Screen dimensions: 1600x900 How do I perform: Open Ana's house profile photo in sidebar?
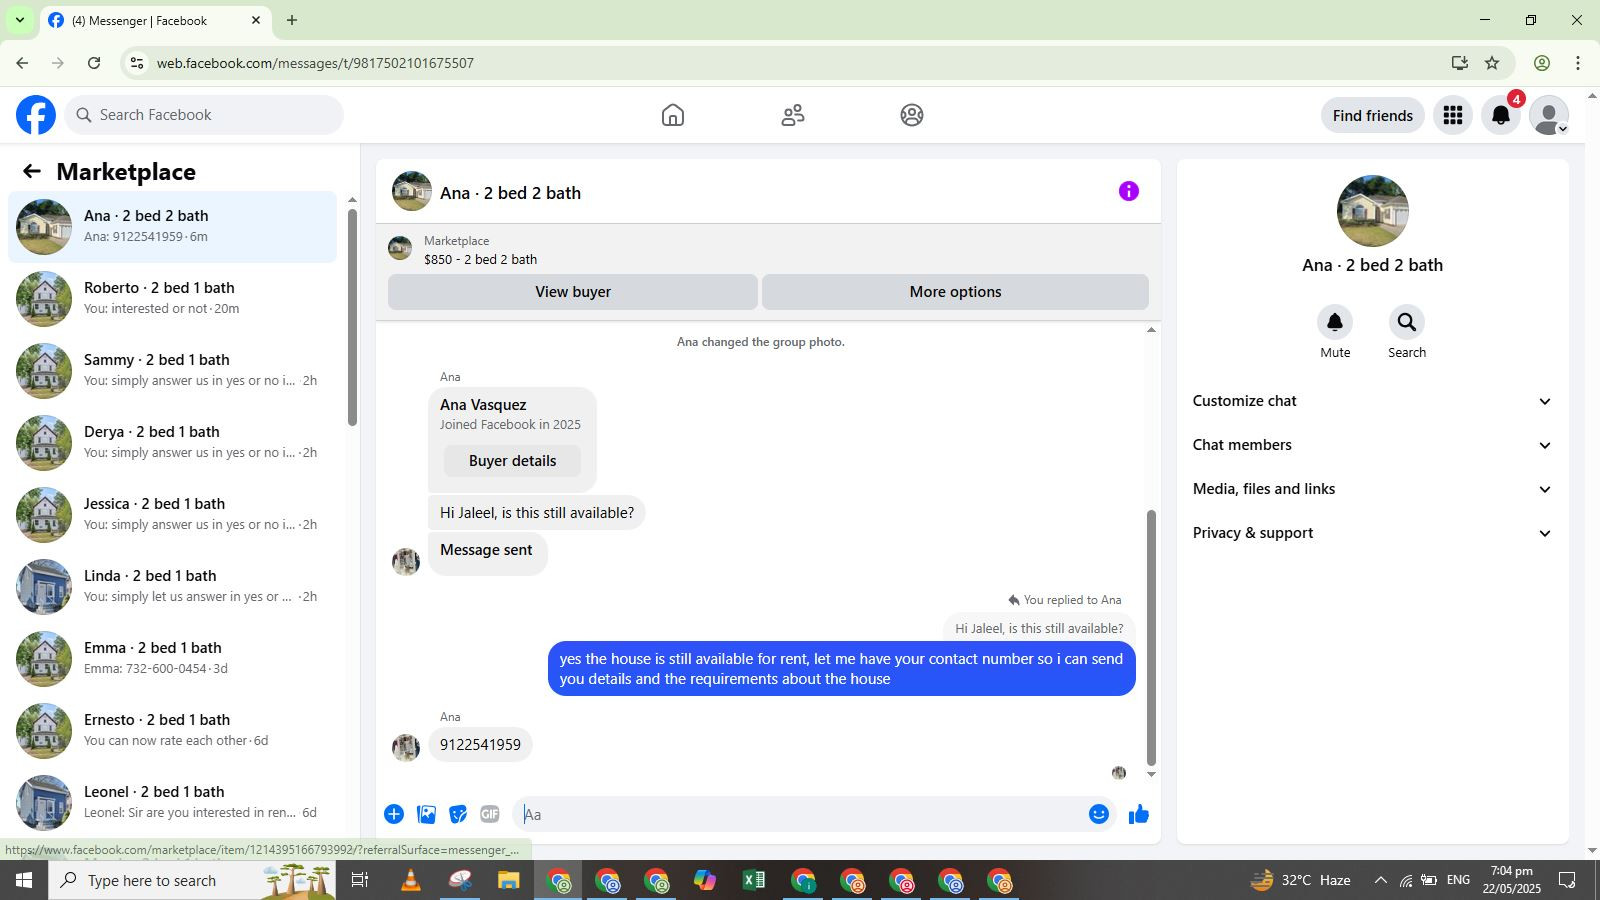click(x=1372, y=211)
